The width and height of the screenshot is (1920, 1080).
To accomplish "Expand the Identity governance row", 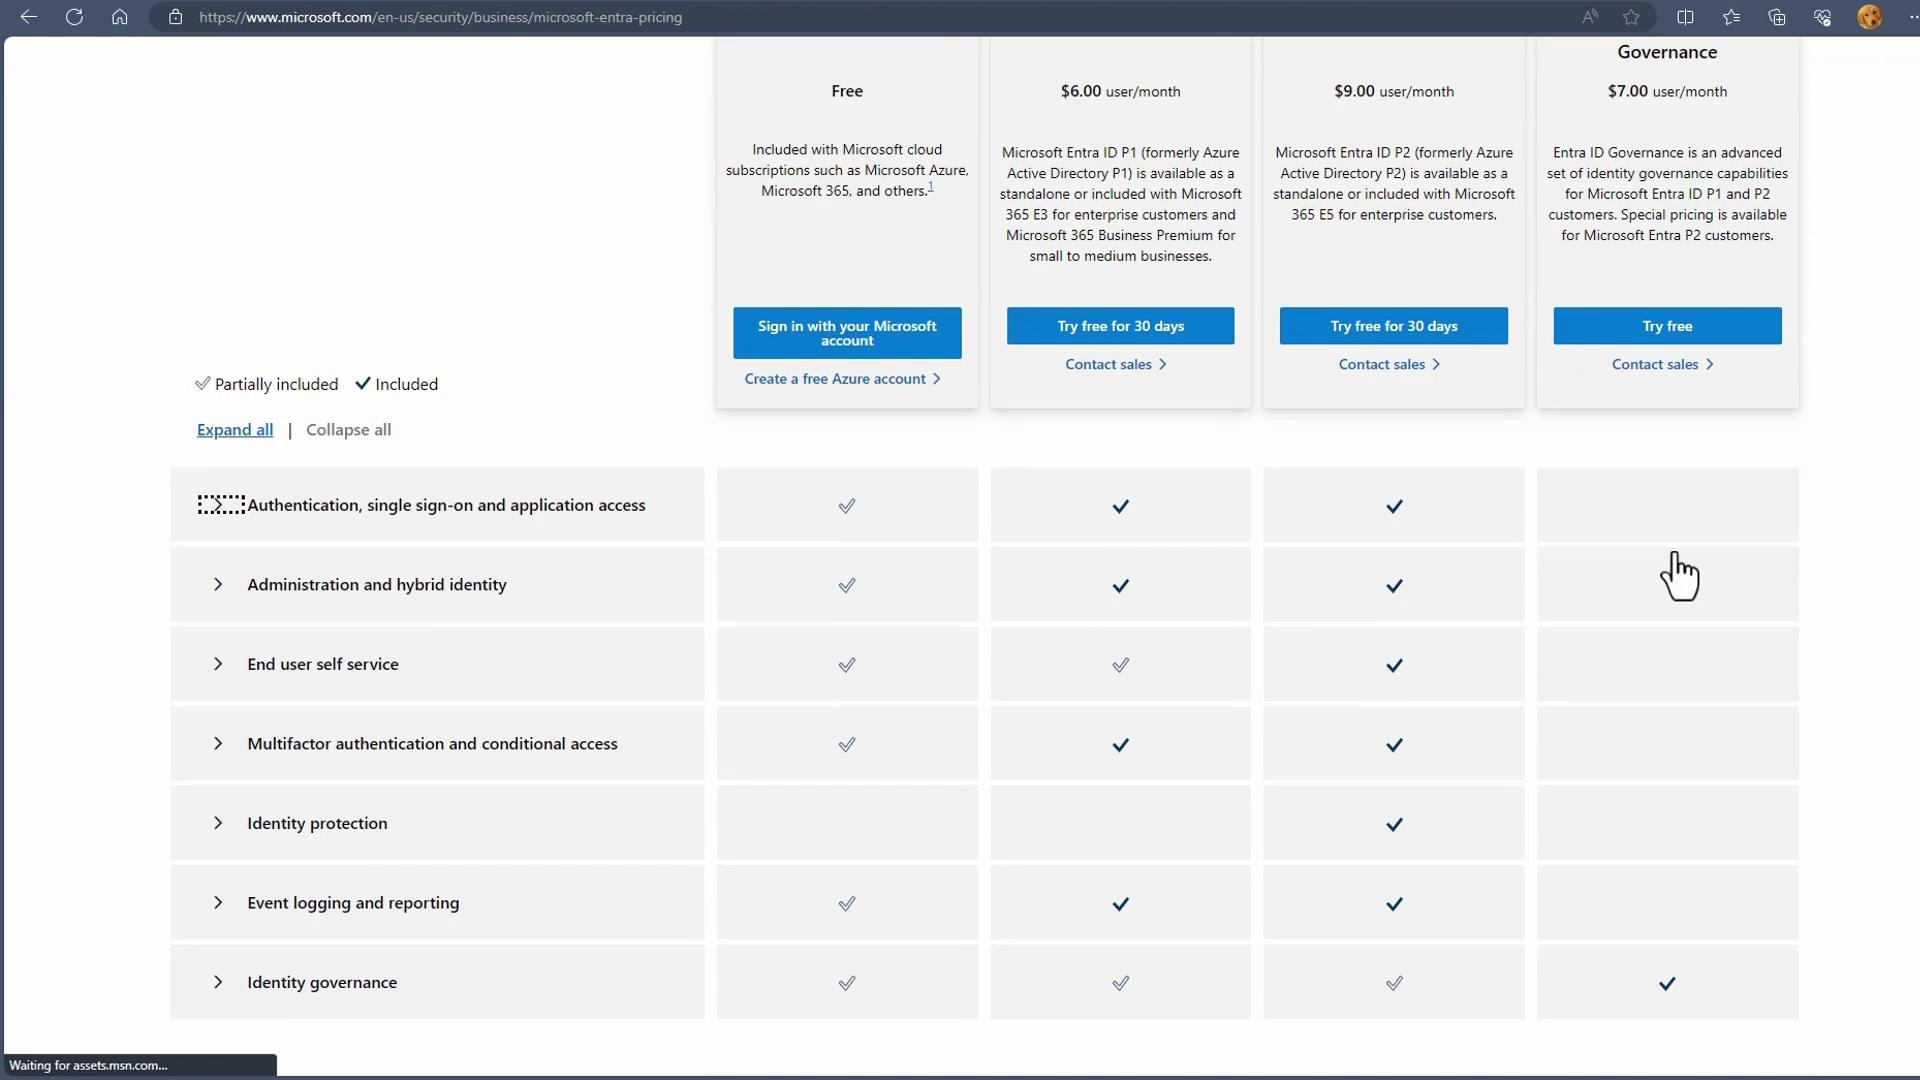I will [218, 983].
